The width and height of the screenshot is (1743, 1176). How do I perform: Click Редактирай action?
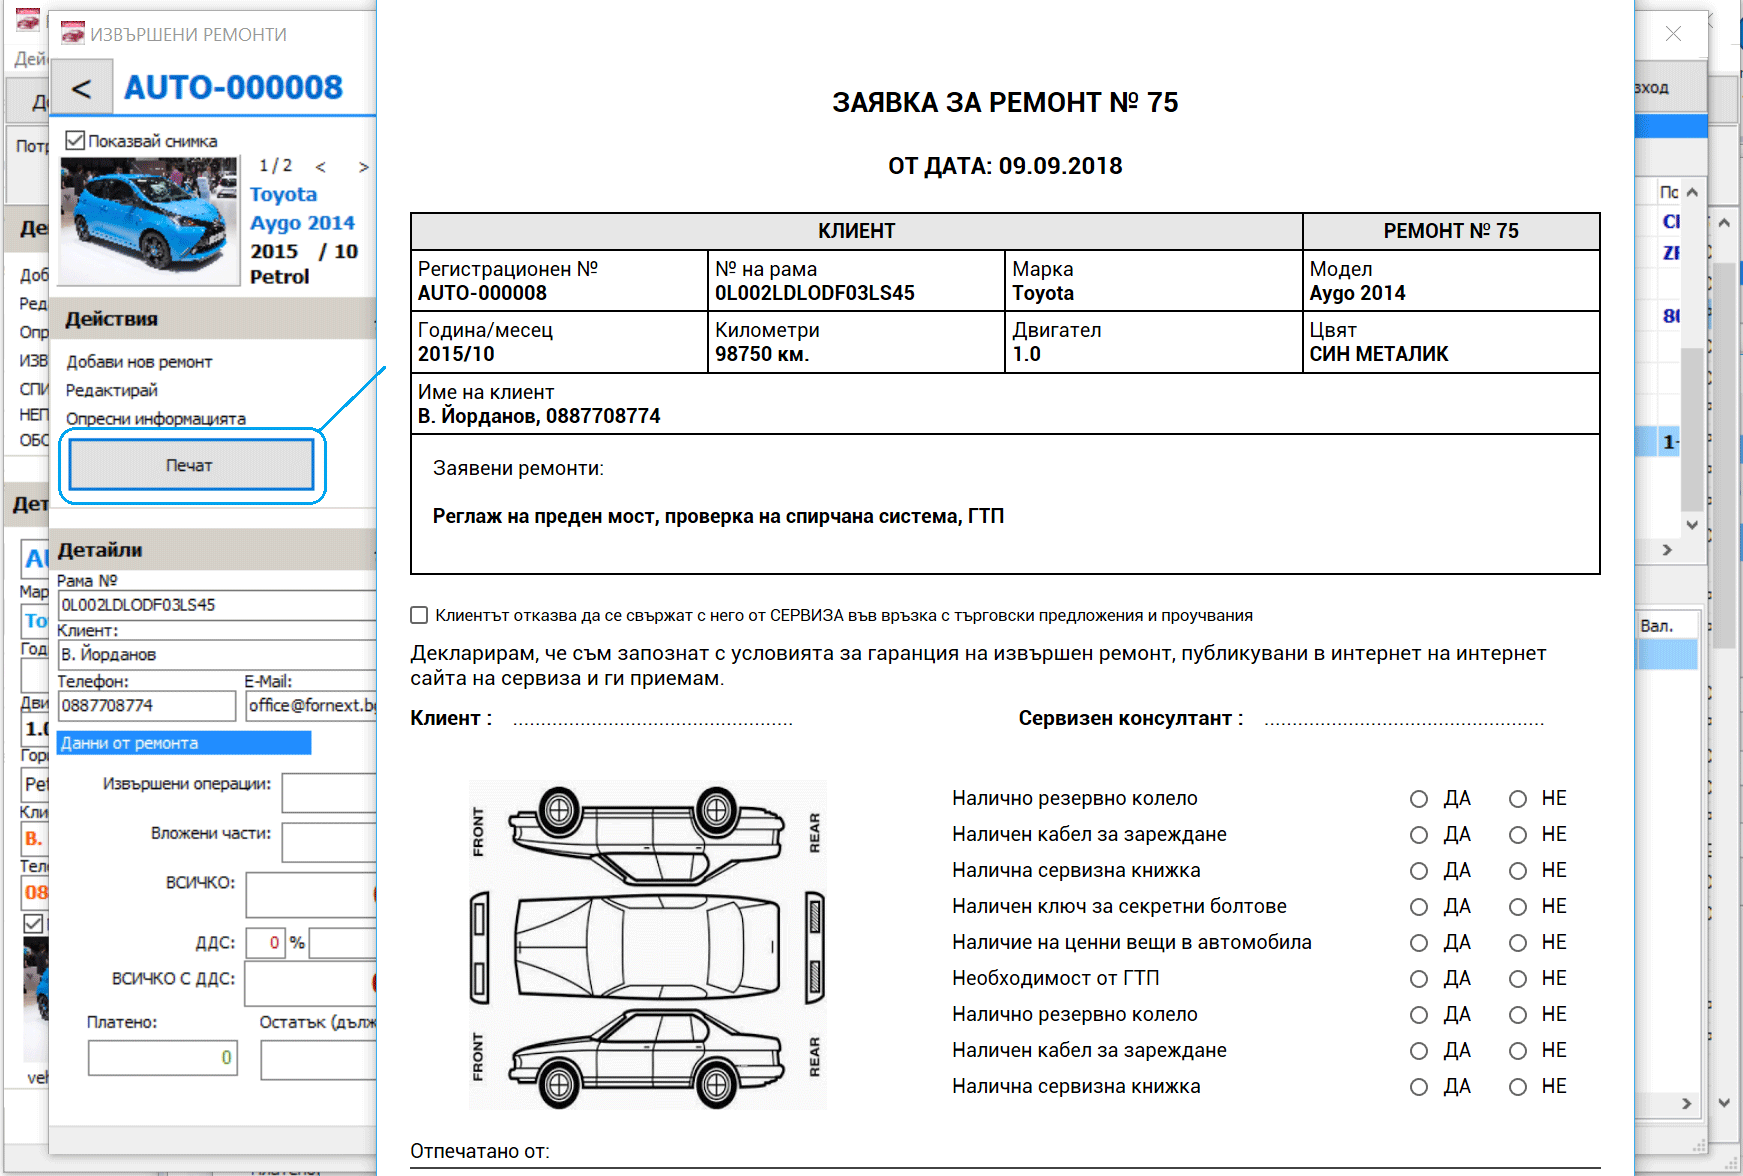[x=112, y=390]
